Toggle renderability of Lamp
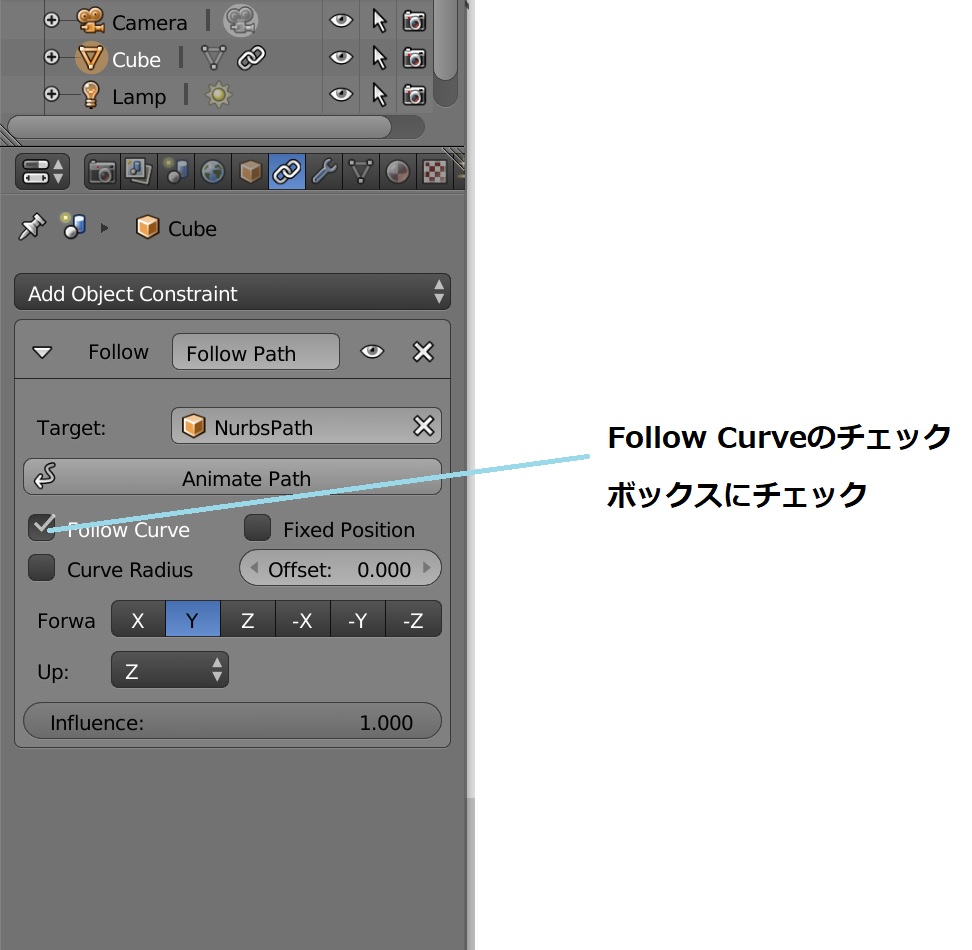The width and height of the screenshot is (972, 950). coord(414,95)
